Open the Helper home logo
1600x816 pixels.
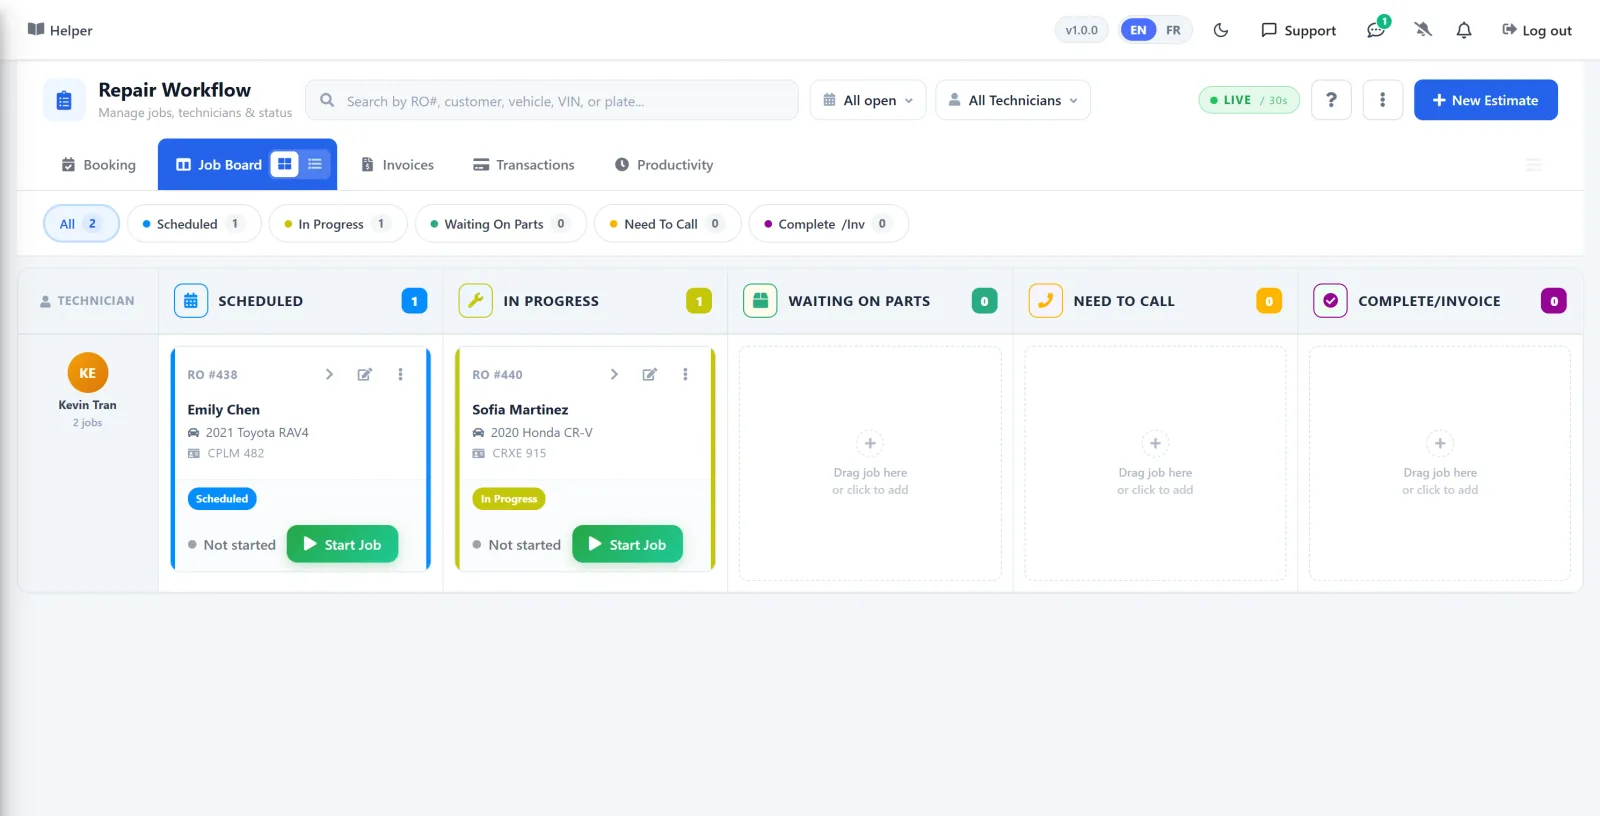click(x=60, y=30)
